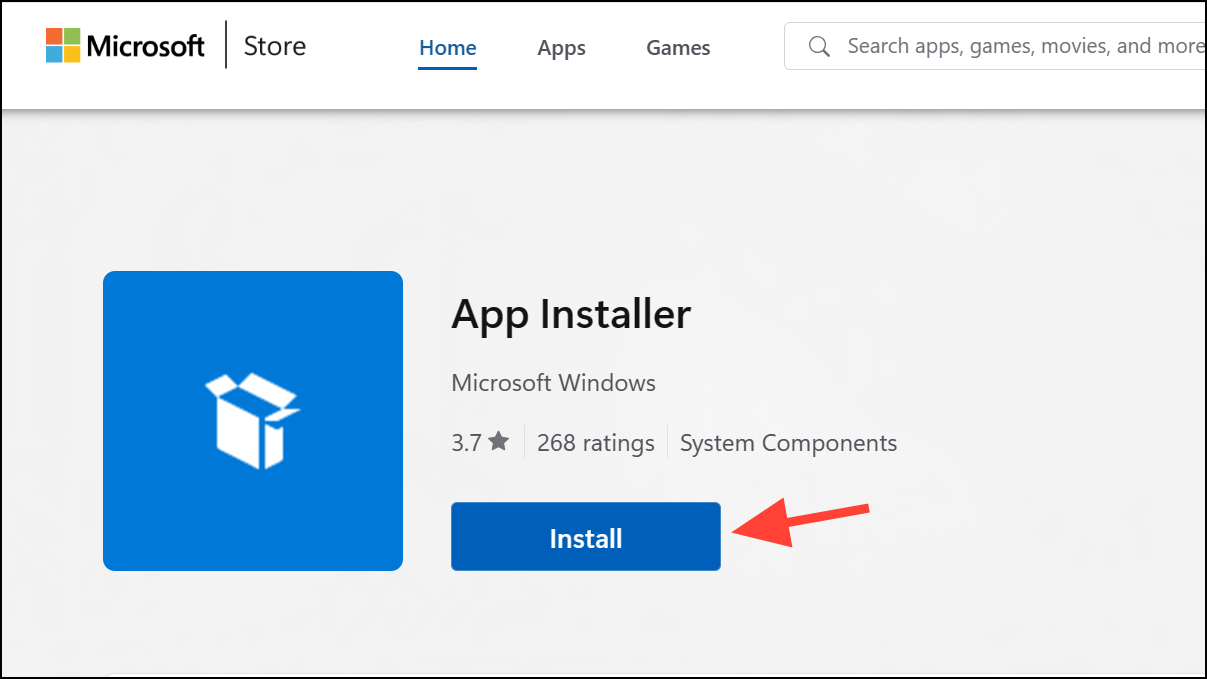Click the Store label
The height and width of the screenshot is (679, 1207).
(274, 45)
